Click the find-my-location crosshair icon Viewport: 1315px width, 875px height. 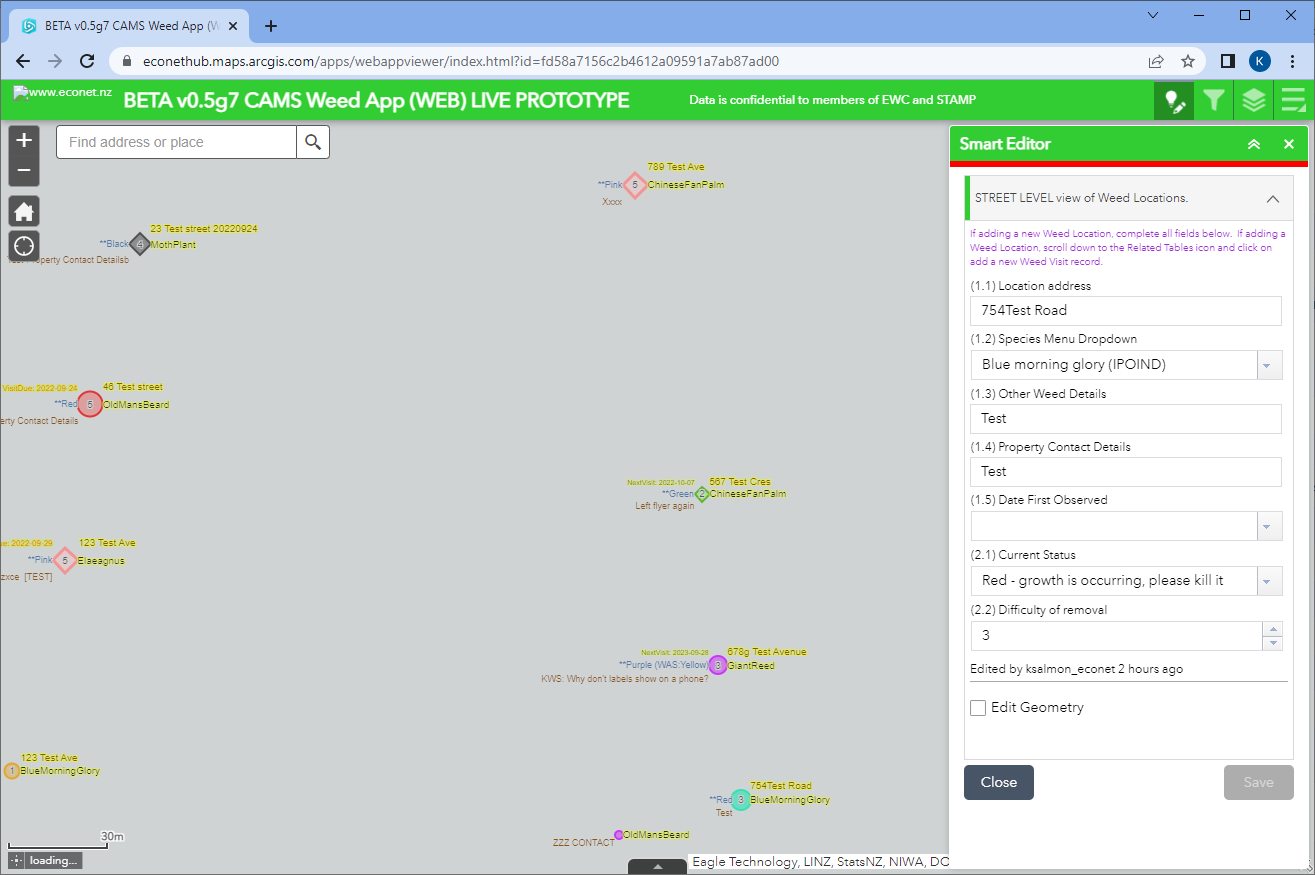pyautogui.click(x=23, y=246)
